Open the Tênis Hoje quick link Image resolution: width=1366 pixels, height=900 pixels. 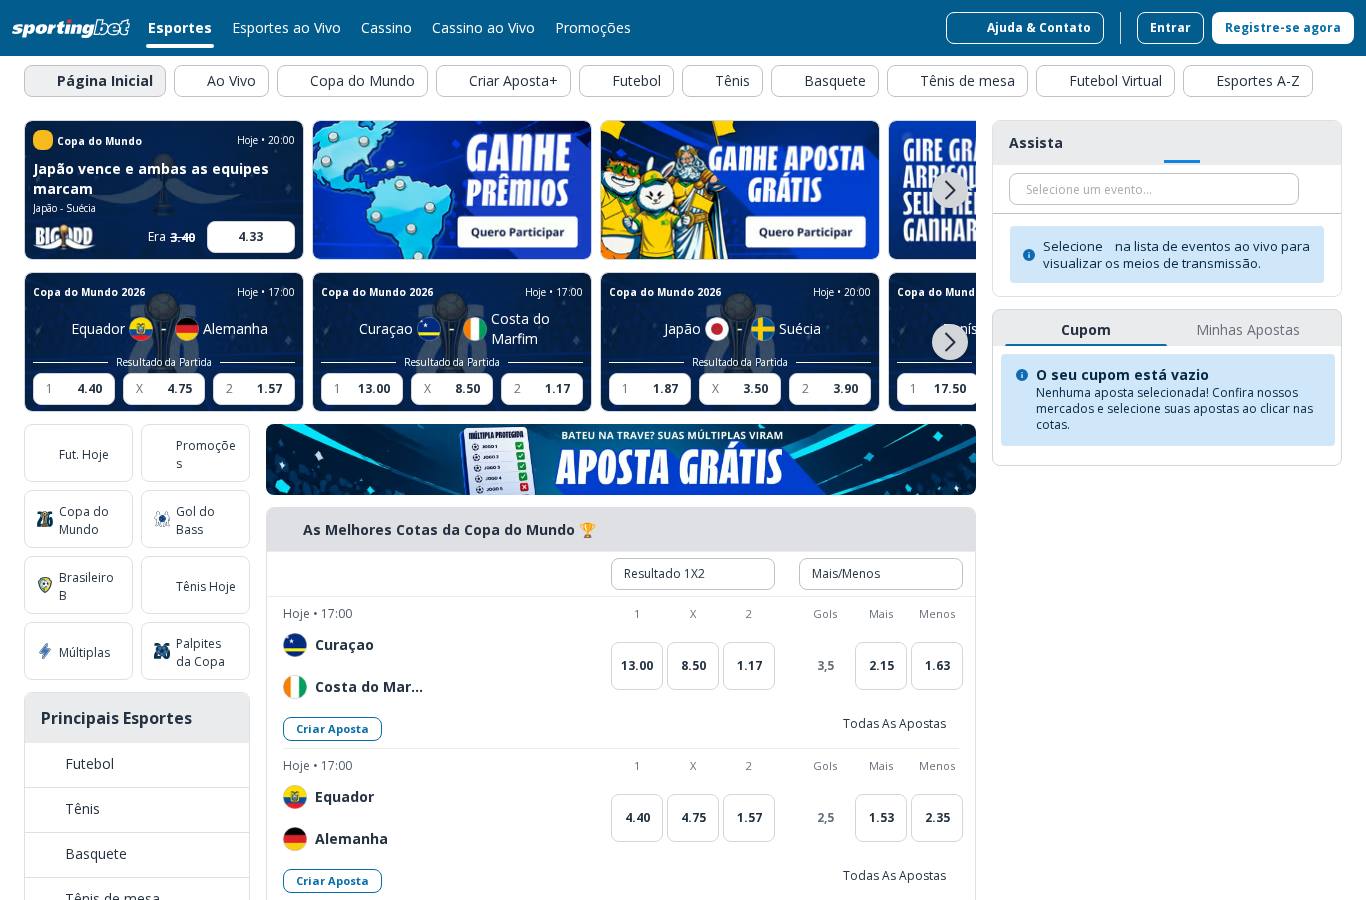(x=195, y=585)
